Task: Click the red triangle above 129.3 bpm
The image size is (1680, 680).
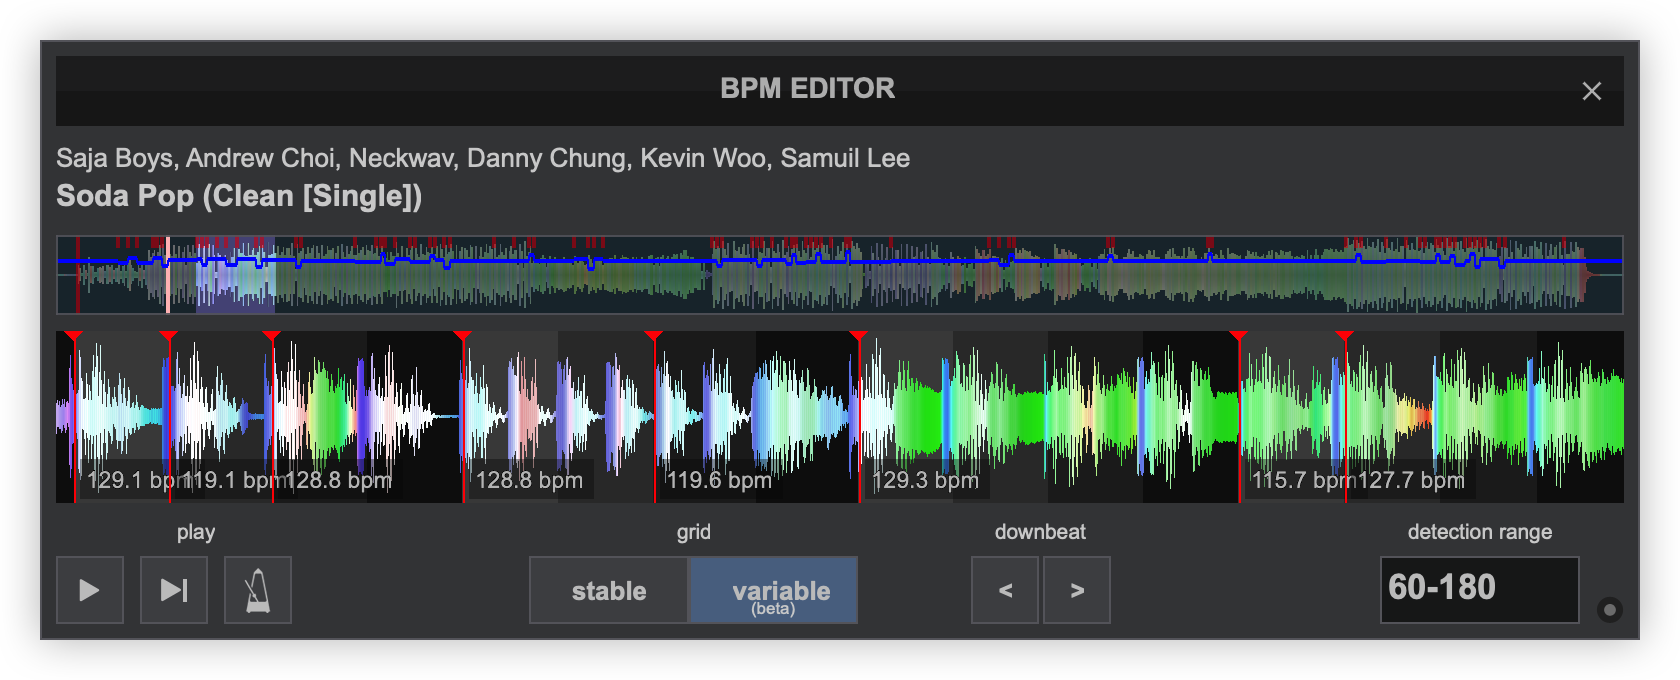Action: click(858, 336)
